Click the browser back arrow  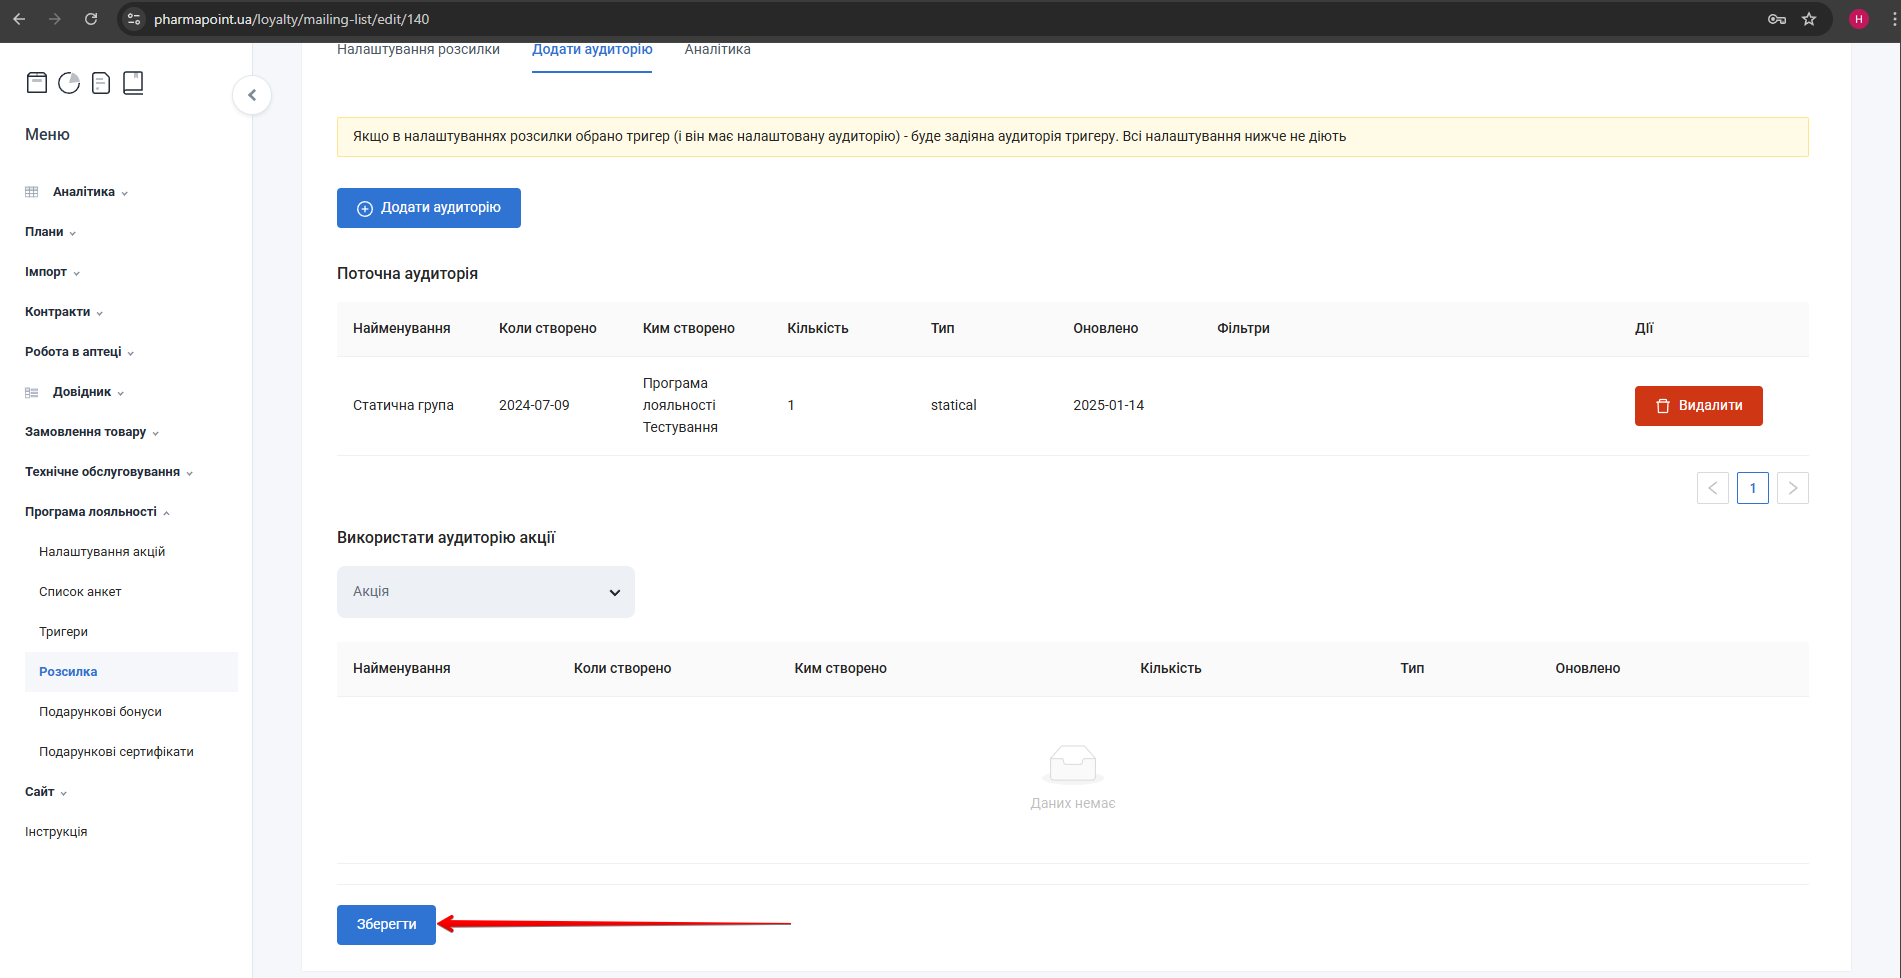point(19,19)
